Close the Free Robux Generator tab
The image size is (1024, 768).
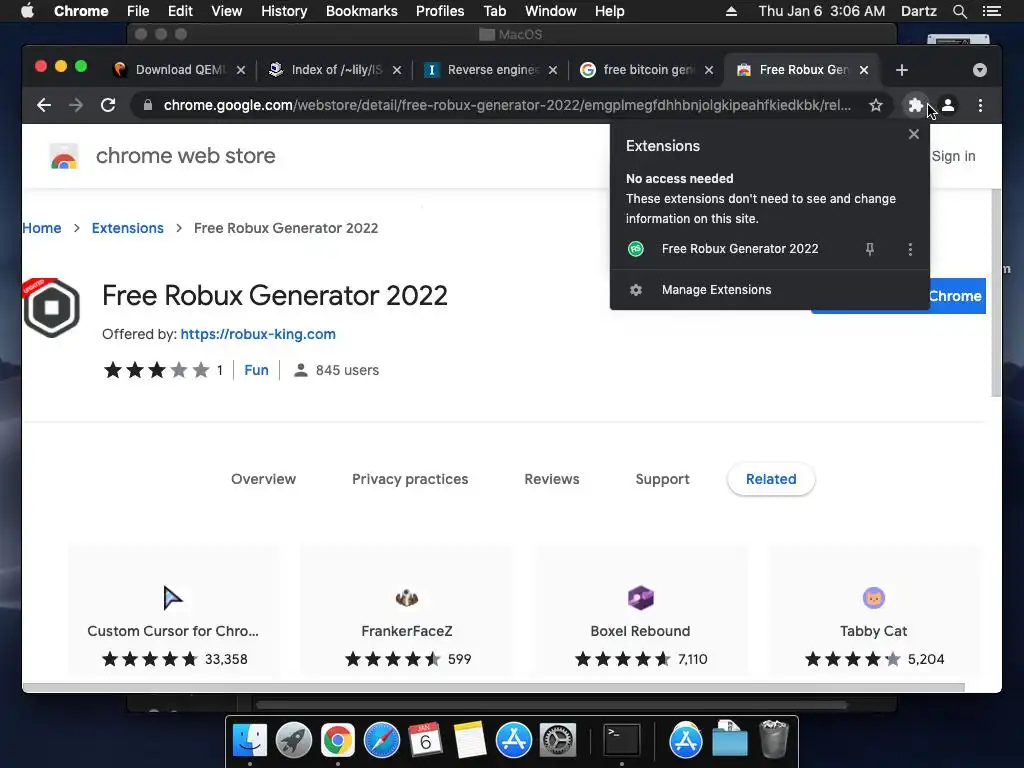[864, 70]
